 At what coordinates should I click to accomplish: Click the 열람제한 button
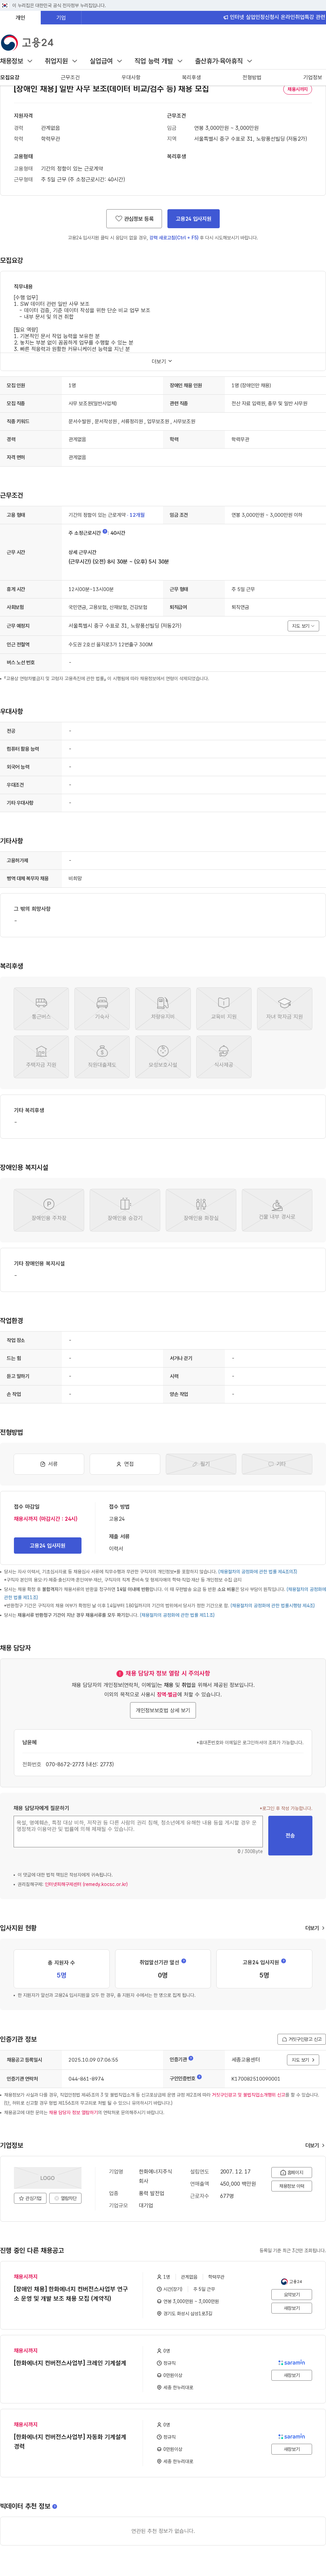(65, 2198)
